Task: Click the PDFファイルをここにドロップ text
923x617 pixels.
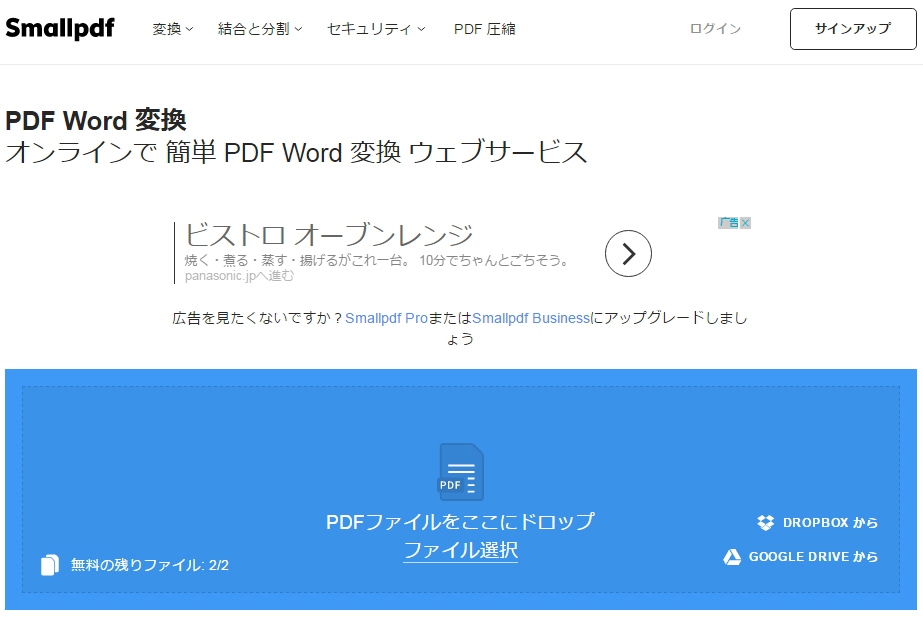Action: click(x=460, y=522)
